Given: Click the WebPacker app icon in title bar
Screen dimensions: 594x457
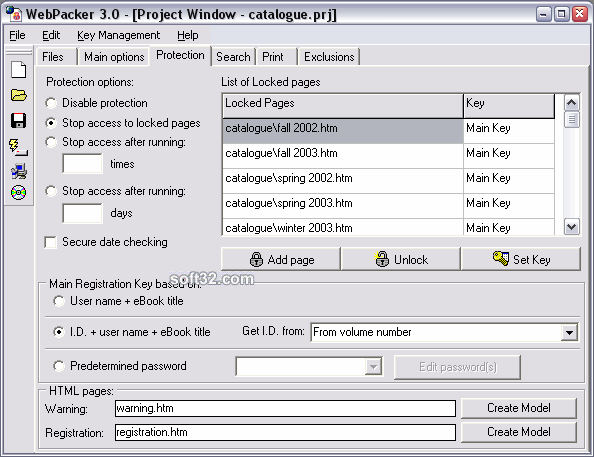Looking at the screenshot, I should pyautogui.click(x=14, y=14).
